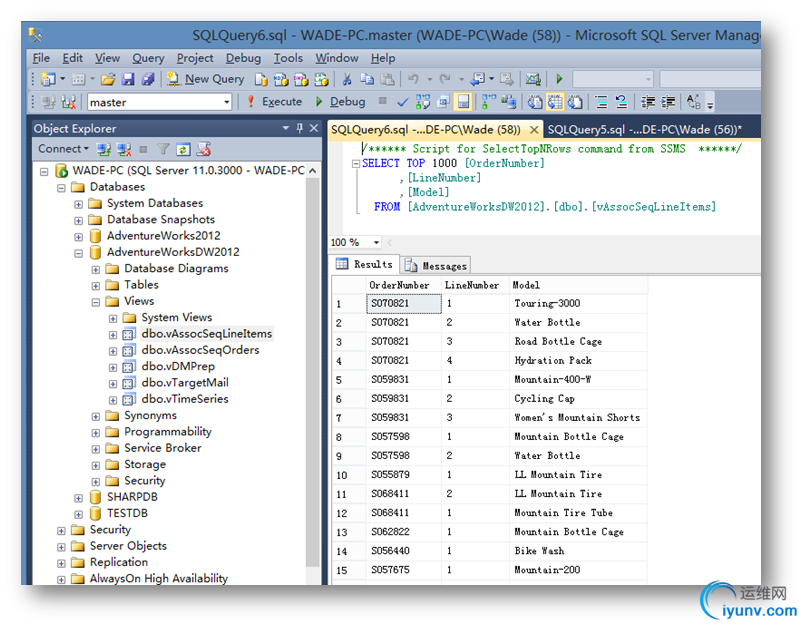The width and height of the screenshot is (803, 627).
Task: Open the Query Options toolbar icon
Action: point(443,102)
